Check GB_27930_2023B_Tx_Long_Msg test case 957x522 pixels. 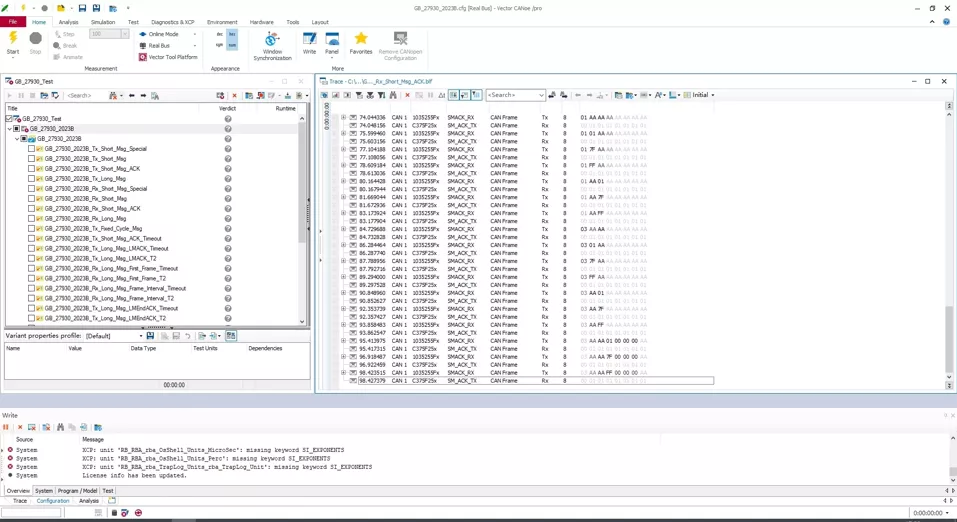(31, 178)
